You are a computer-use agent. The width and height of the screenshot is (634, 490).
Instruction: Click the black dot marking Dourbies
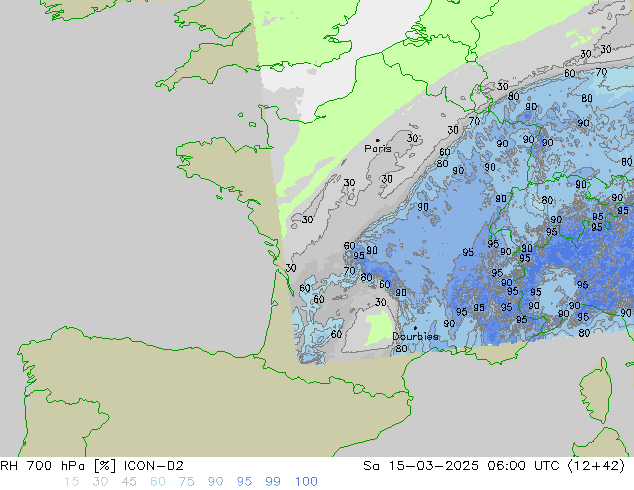415,328
